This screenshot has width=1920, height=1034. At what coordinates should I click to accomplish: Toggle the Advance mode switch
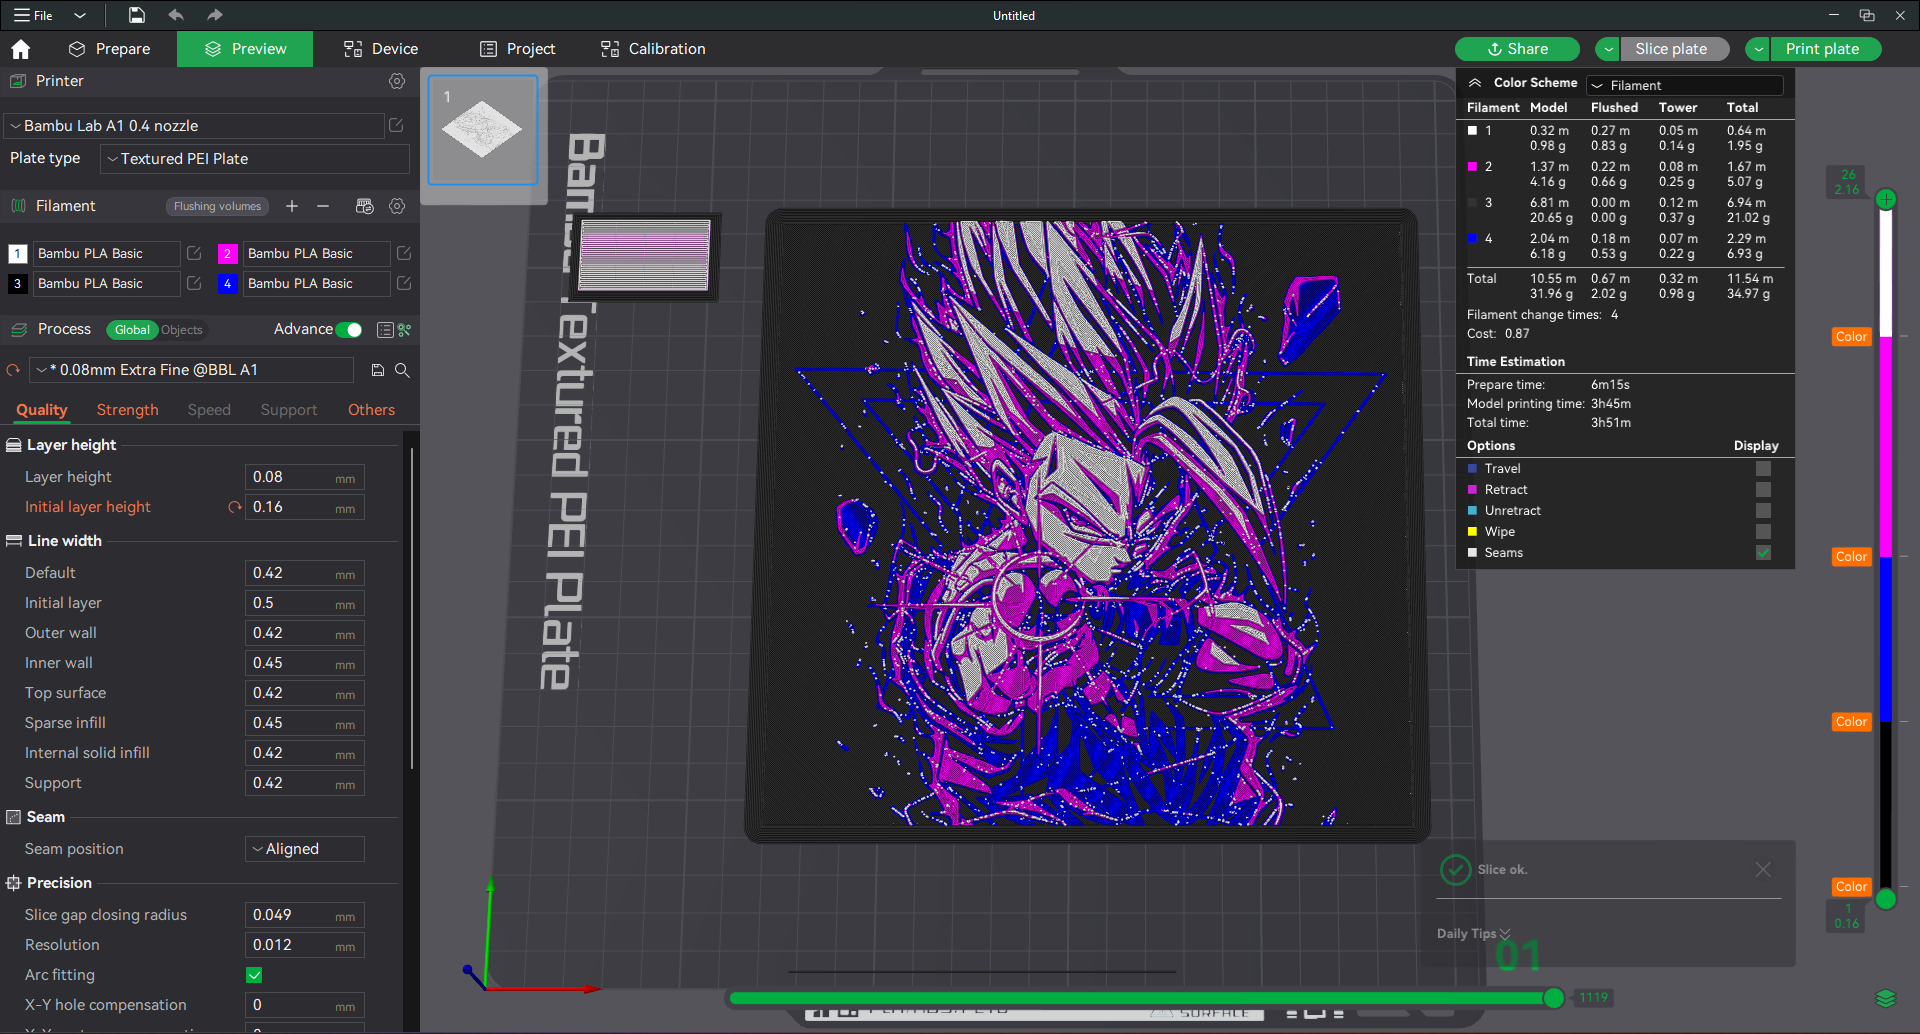tap(349, 330)
